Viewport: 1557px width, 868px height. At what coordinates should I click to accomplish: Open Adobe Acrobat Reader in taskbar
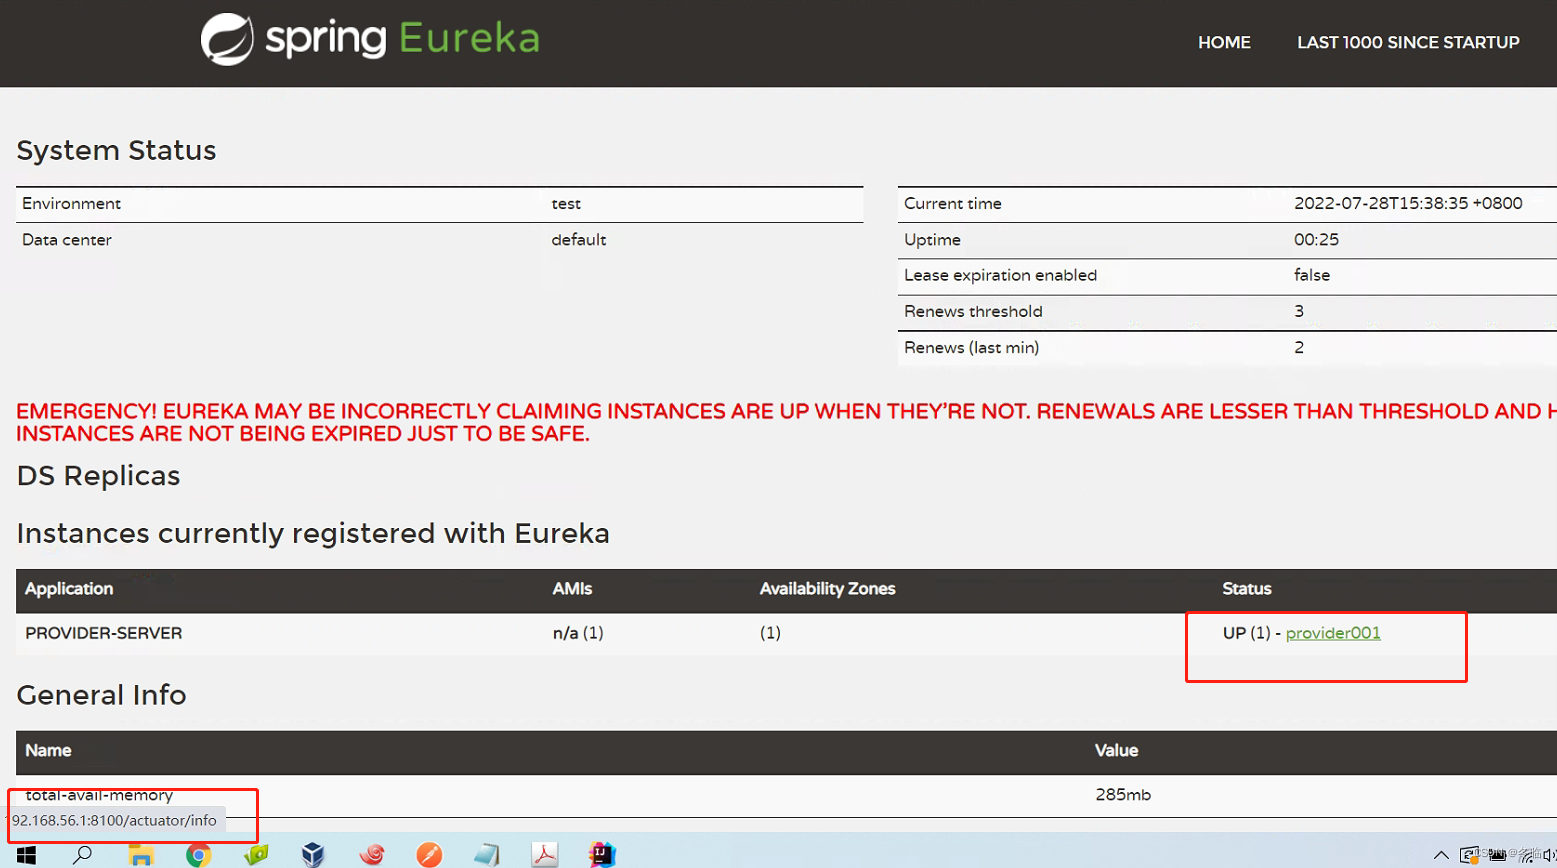click(544, 854)
